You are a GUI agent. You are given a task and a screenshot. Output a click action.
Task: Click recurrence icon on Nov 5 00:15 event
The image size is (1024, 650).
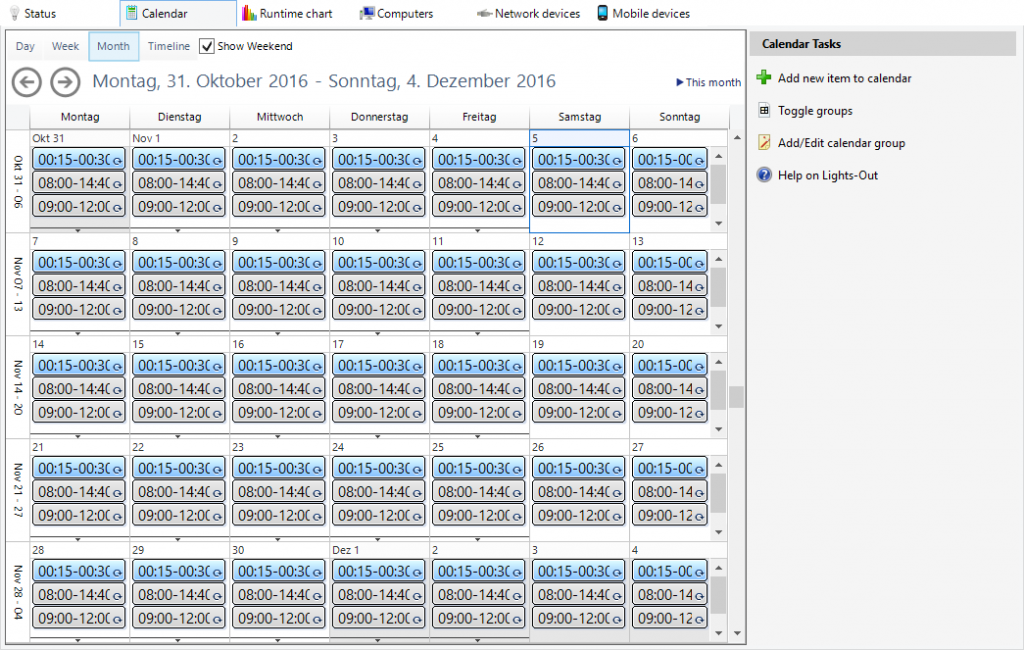pyautogui.click(x=616, y=161)
